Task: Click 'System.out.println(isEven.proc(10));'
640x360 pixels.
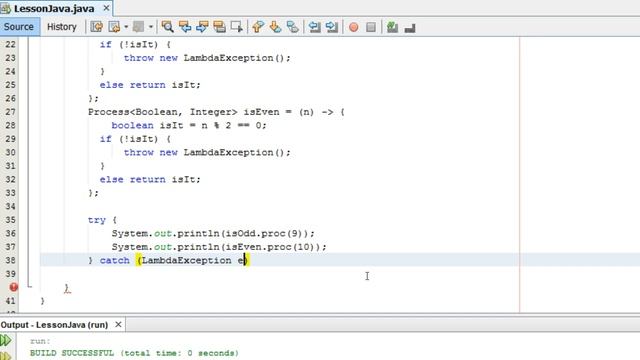Action: pyautogui.click(x=219, y=247)
